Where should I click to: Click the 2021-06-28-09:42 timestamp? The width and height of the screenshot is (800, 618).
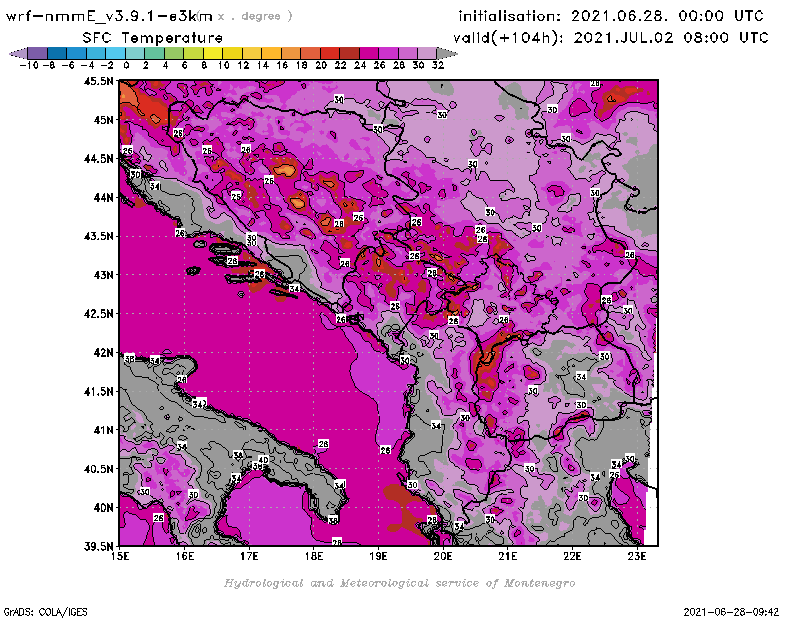pos(731,611)
